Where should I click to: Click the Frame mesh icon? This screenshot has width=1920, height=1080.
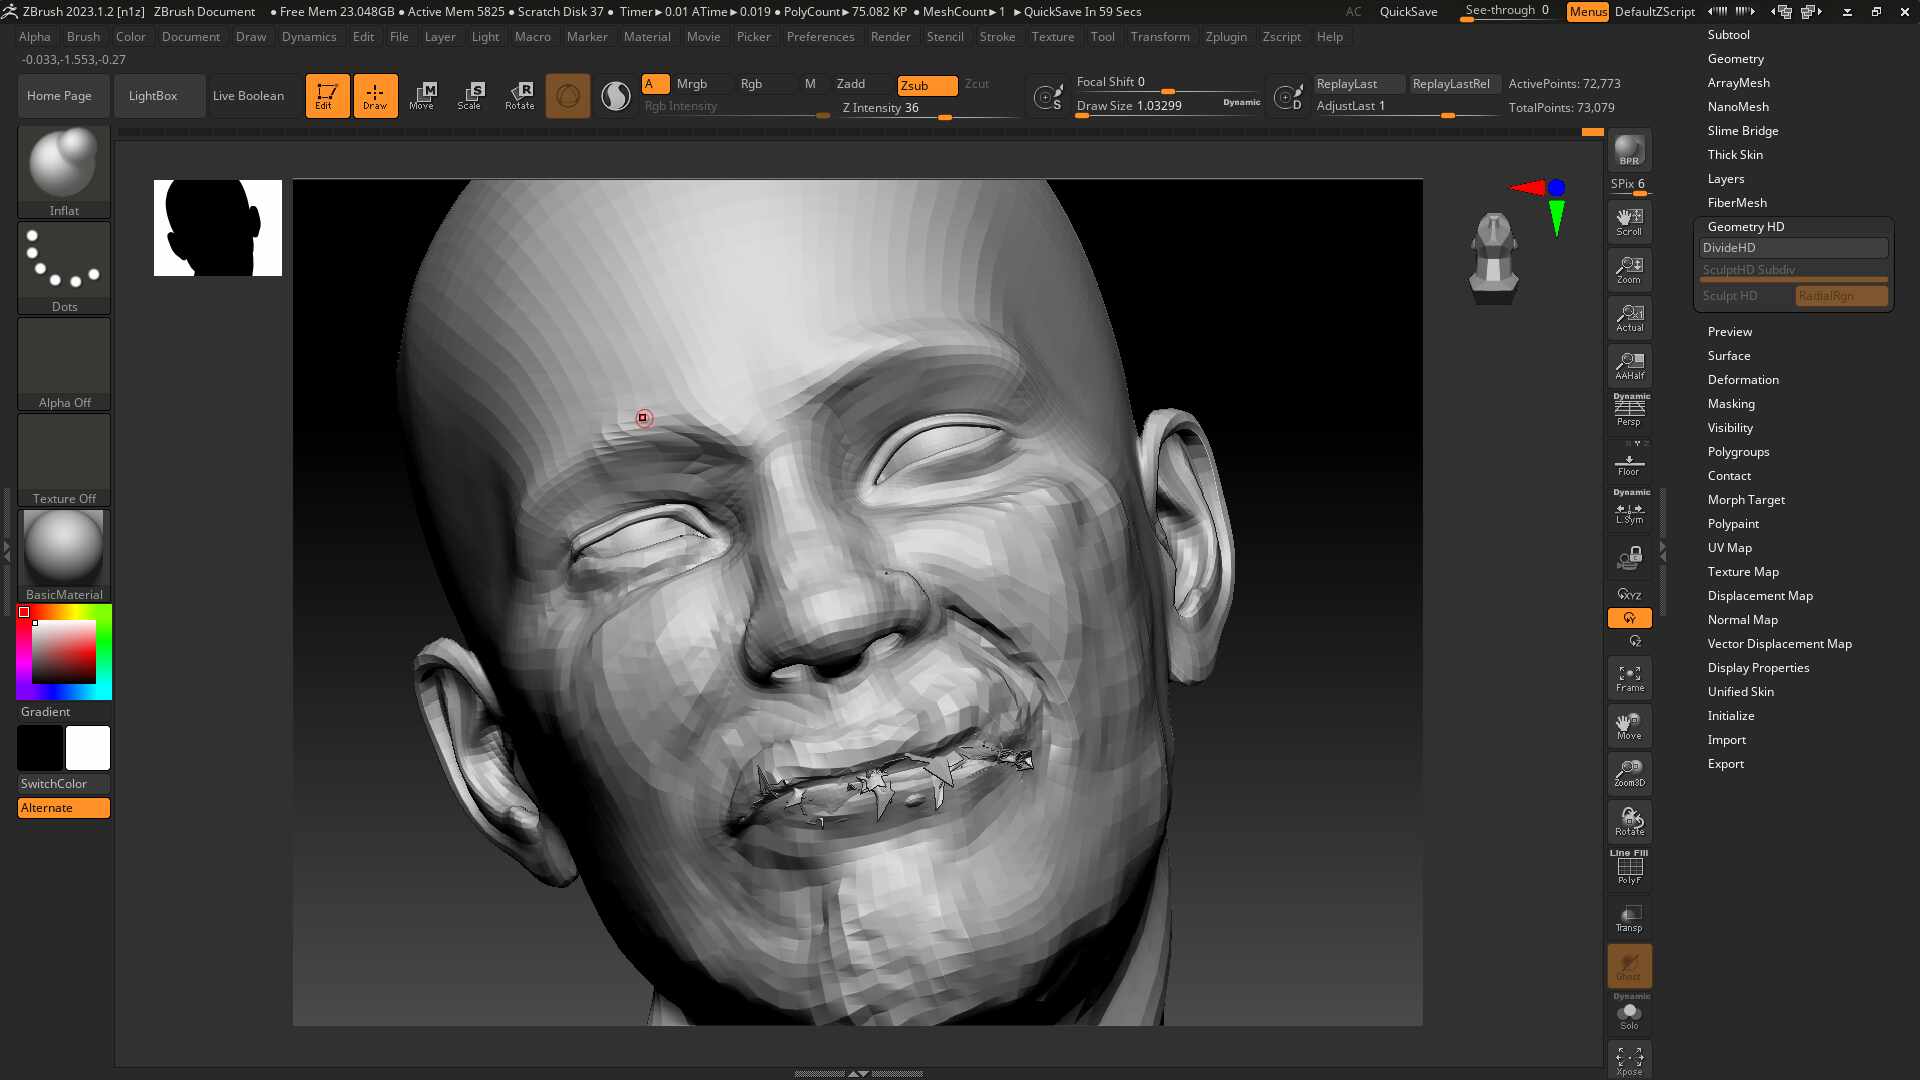coord(1629,678)
